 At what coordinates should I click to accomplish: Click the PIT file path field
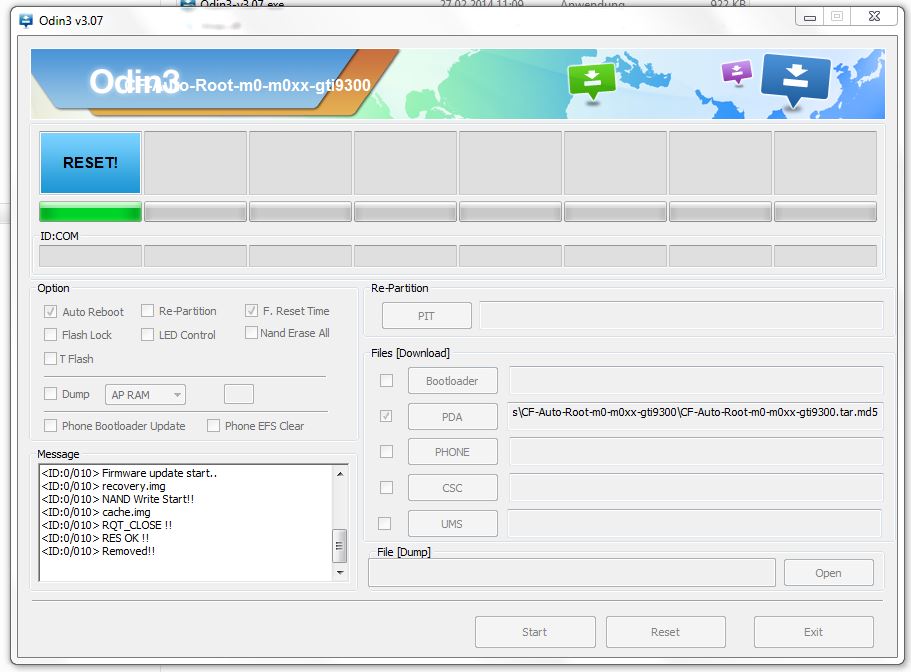[x=681, y=315]
